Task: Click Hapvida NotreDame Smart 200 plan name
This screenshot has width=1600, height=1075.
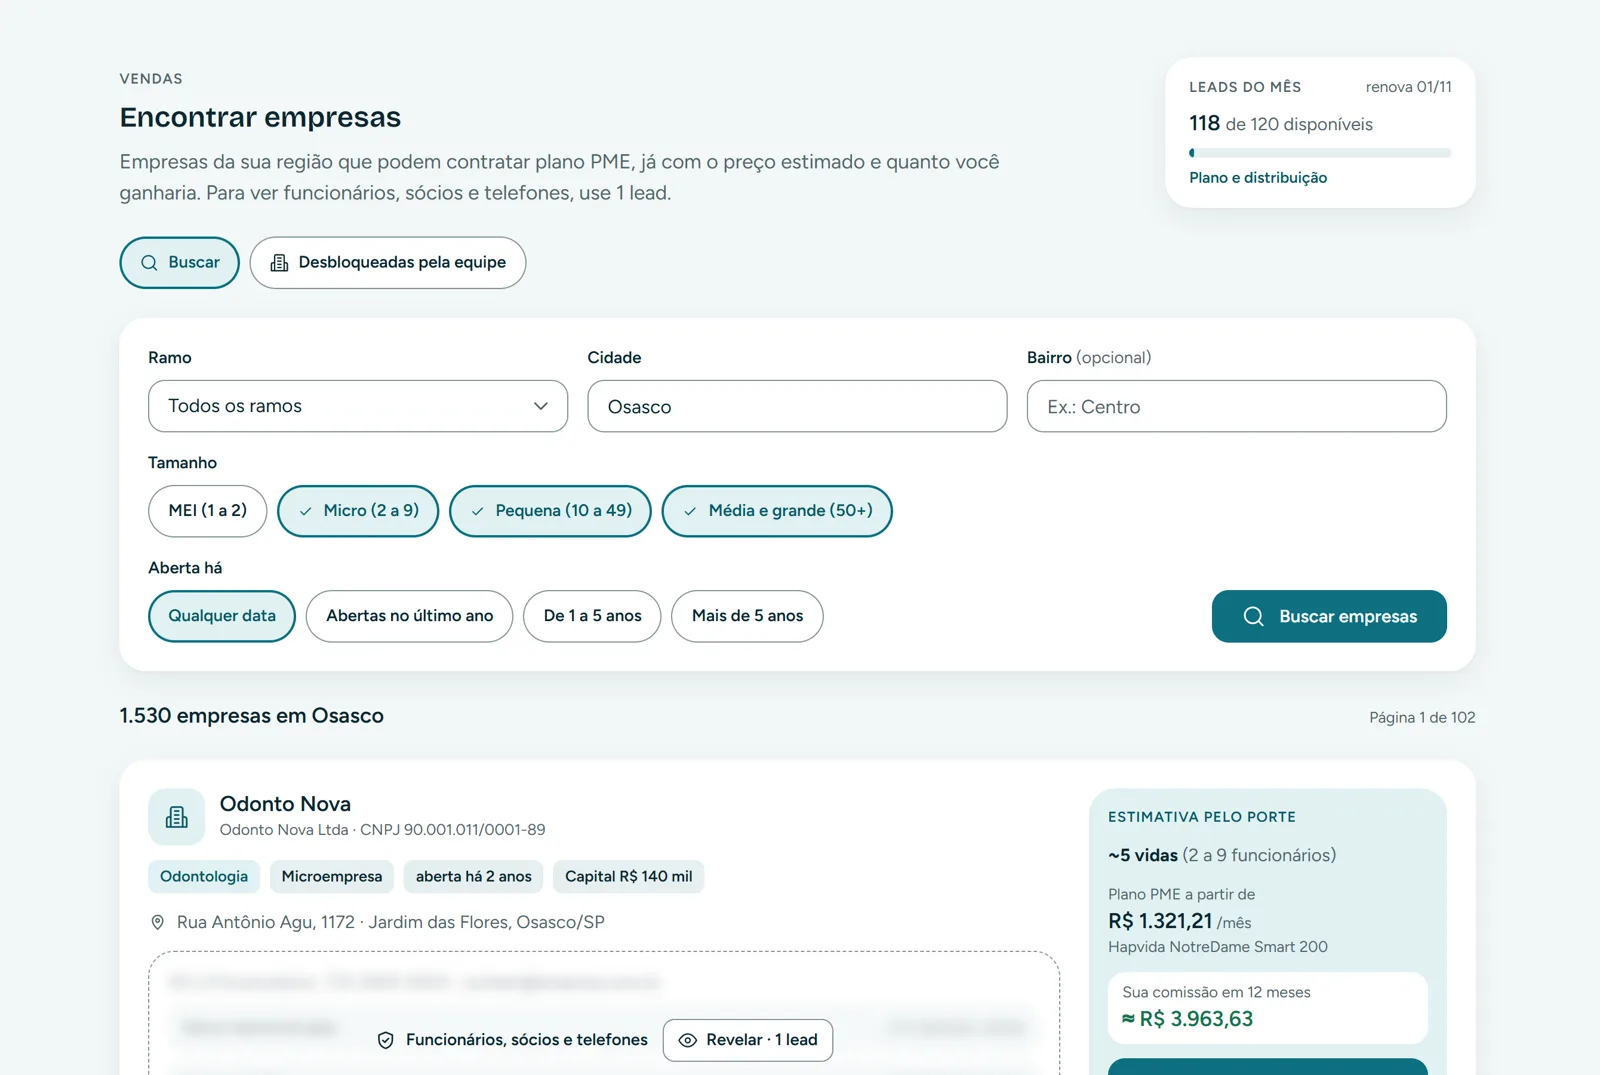Action: (x=1218, y=947)
